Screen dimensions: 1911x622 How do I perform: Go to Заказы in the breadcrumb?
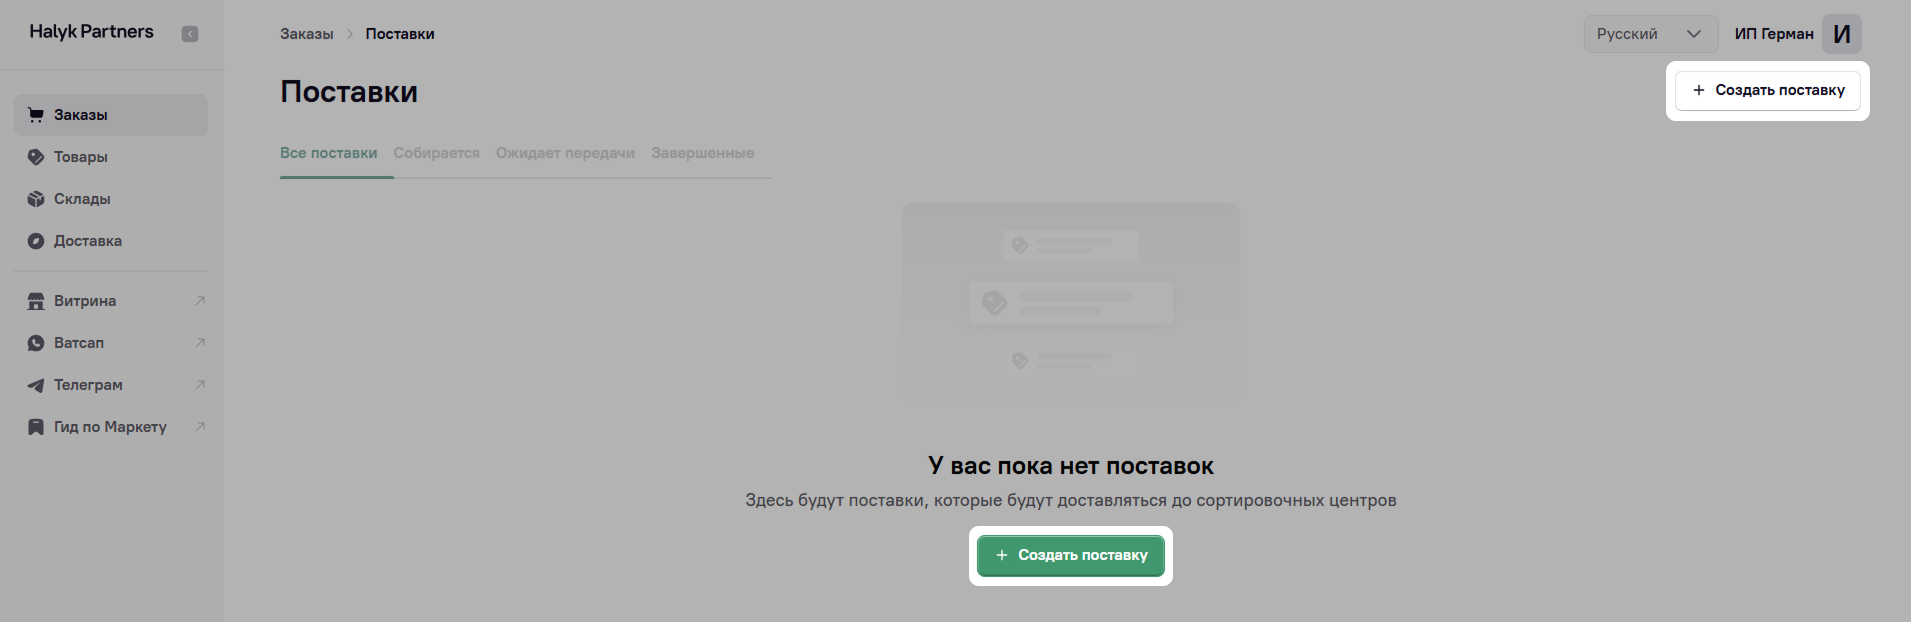click(306, 34)
